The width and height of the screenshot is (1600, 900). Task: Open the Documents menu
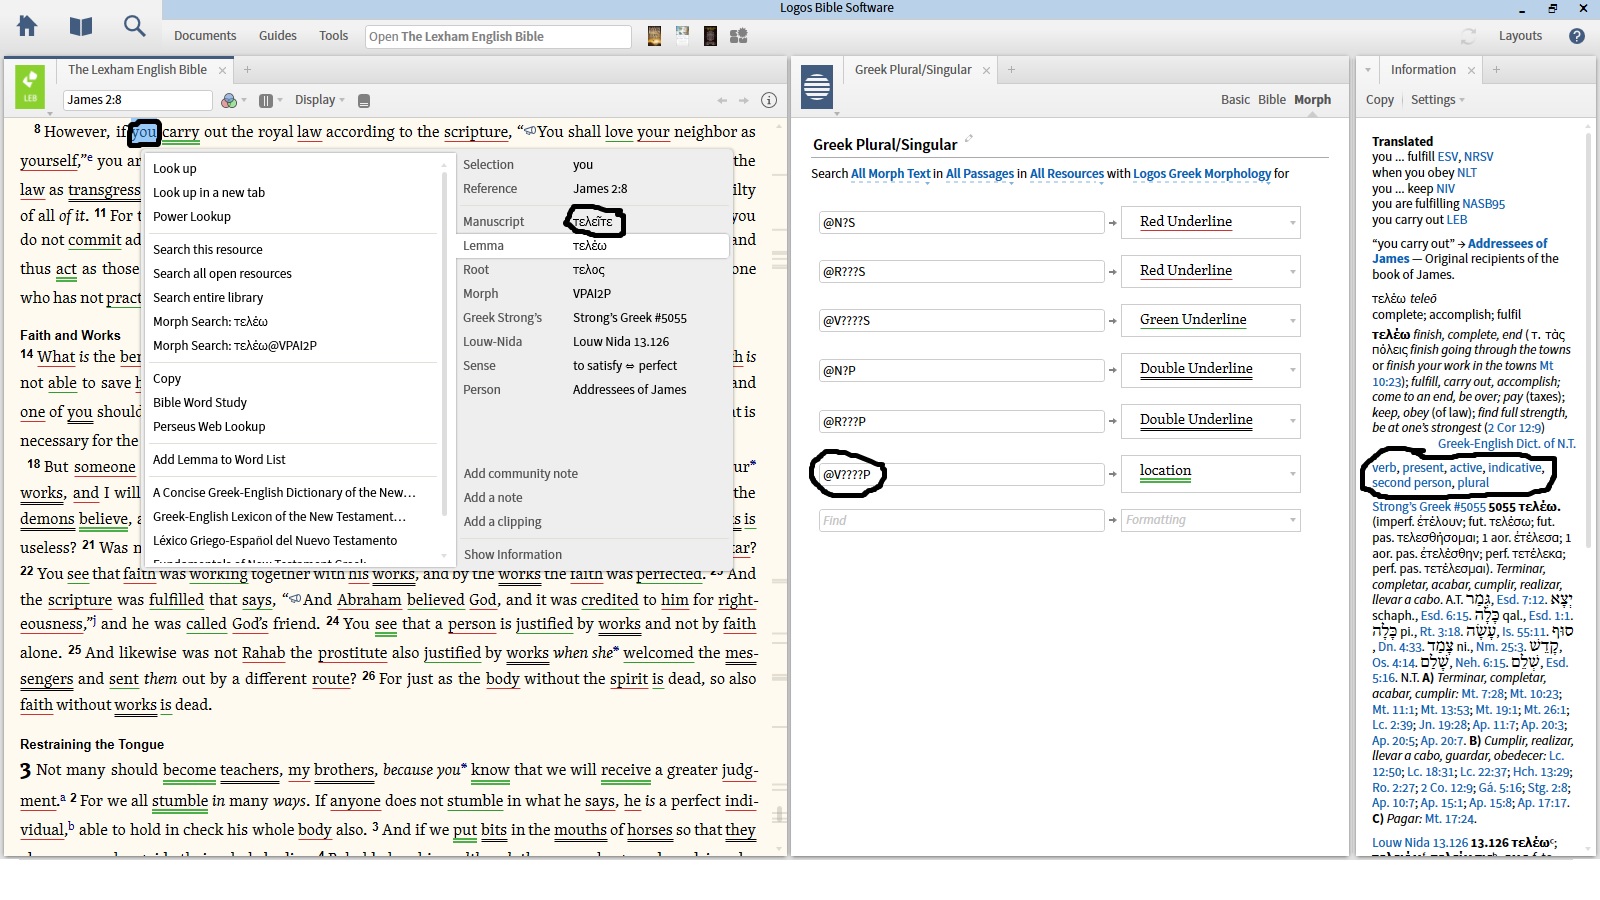205,36
